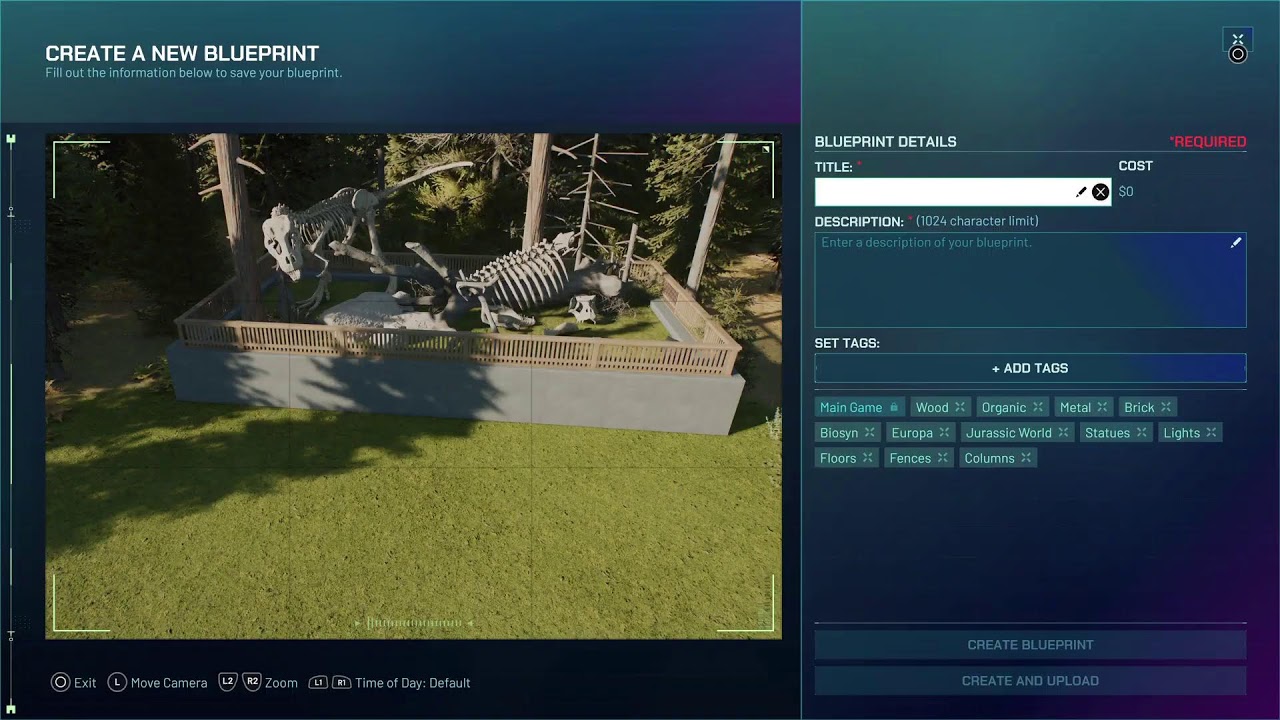This screenshot has height=720, width=1280.
Task: Click the pencil icon in Description box
Action: [x=1236, y=243]
